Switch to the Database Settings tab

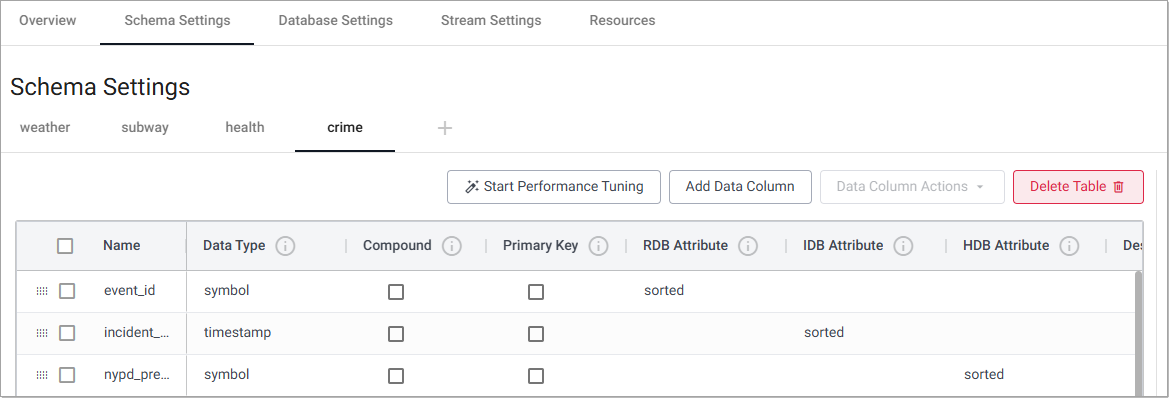(x=335, y=20)
